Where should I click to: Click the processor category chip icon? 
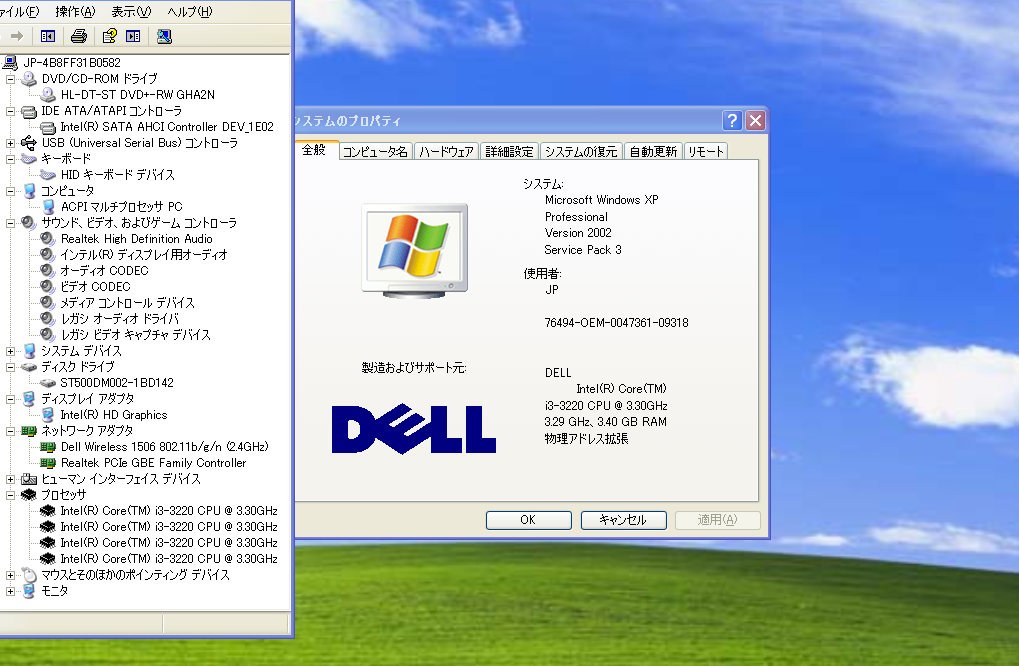29,494
